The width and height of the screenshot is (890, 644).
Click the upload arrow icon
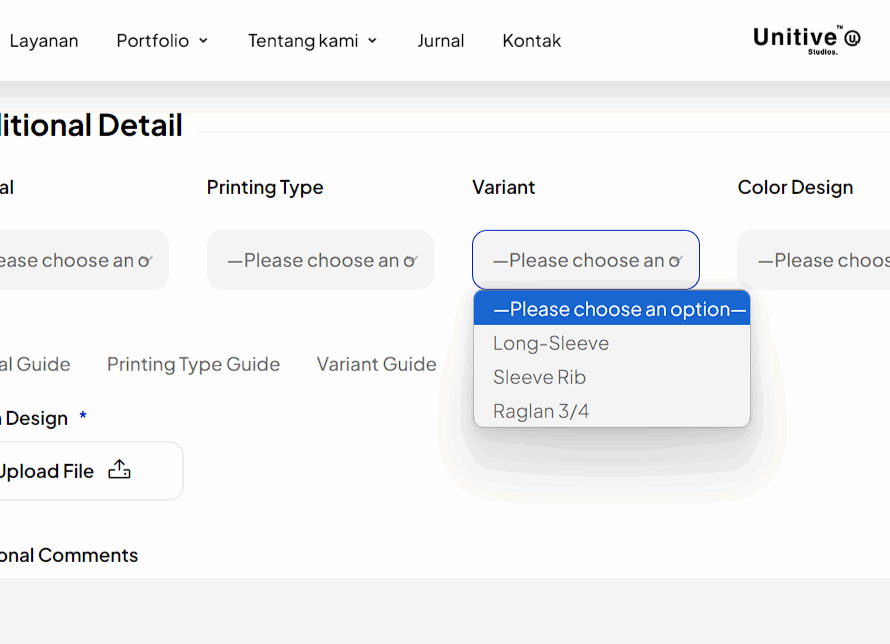[x=119, y=470]
